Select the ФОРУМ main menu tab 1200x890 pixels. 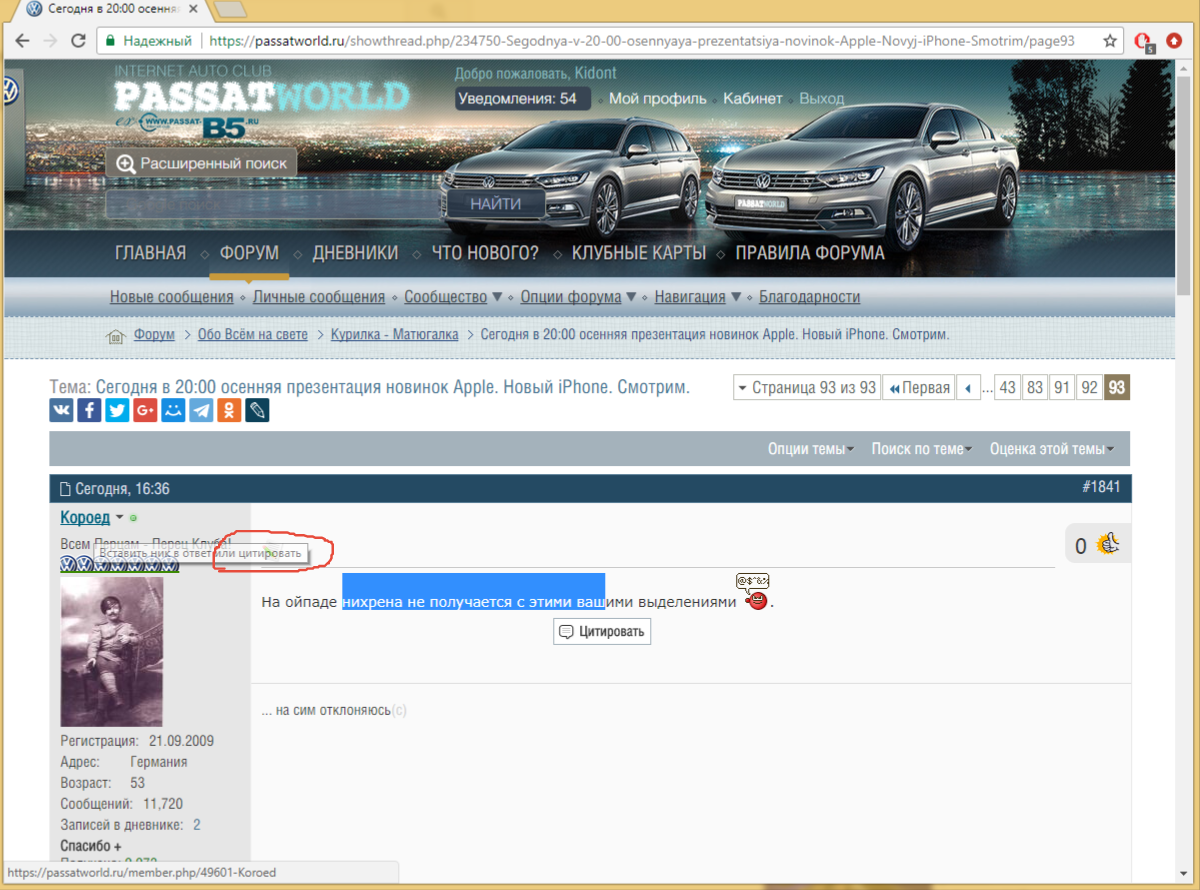(249, 253)
